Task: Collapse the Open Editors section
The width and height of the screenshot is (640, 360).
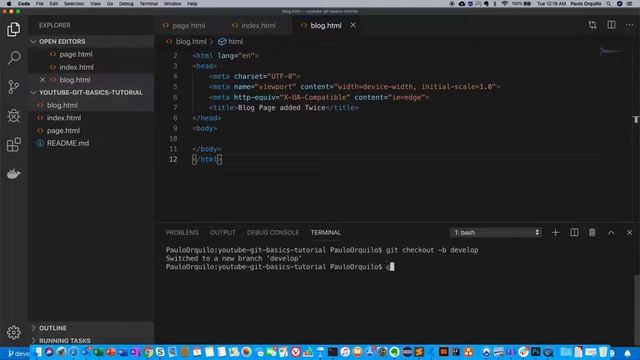Action: 91,42
